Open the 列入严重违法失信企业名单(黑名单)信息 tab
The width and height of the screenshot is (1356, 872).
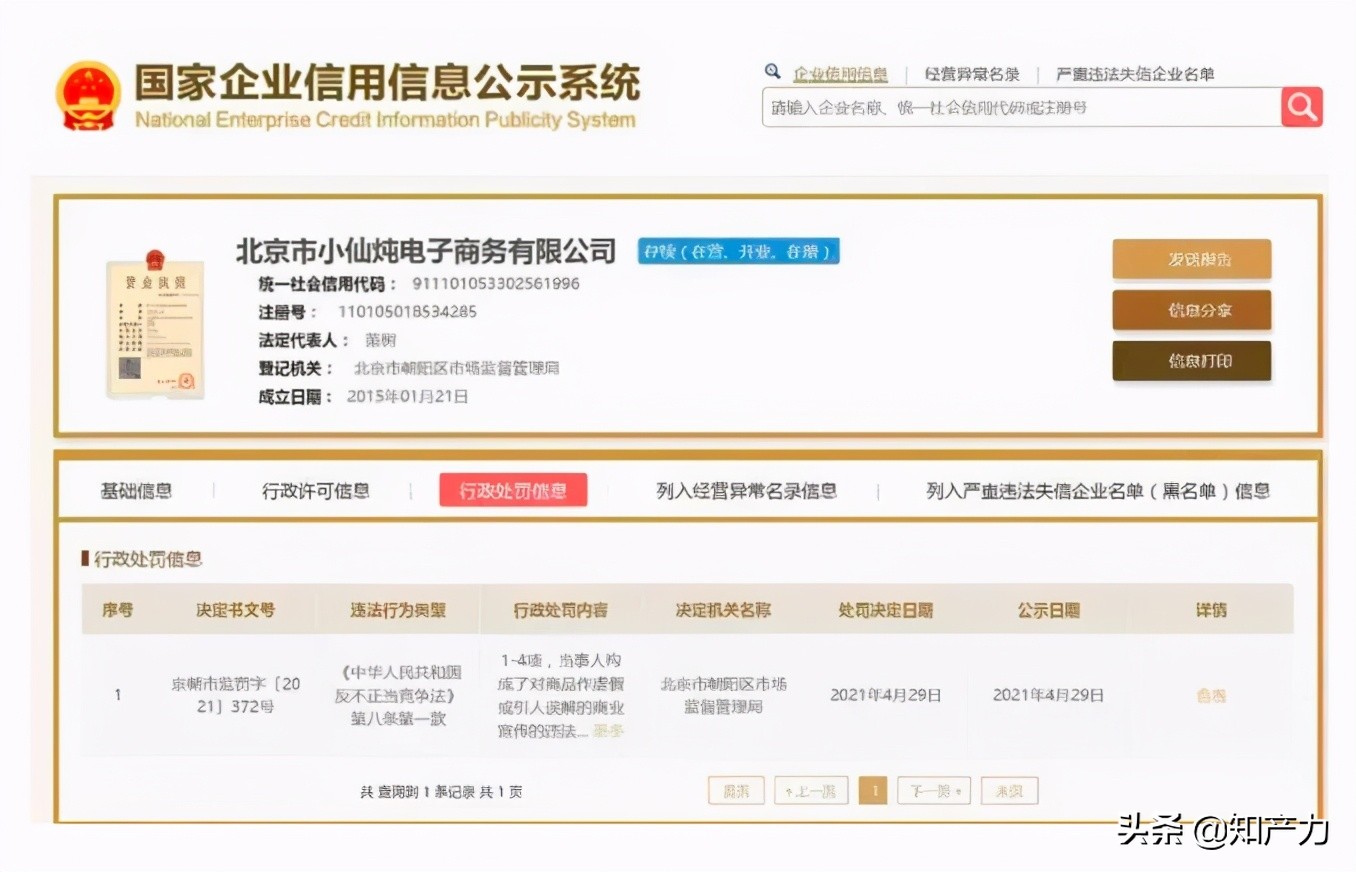click(x=1098, y=491)
